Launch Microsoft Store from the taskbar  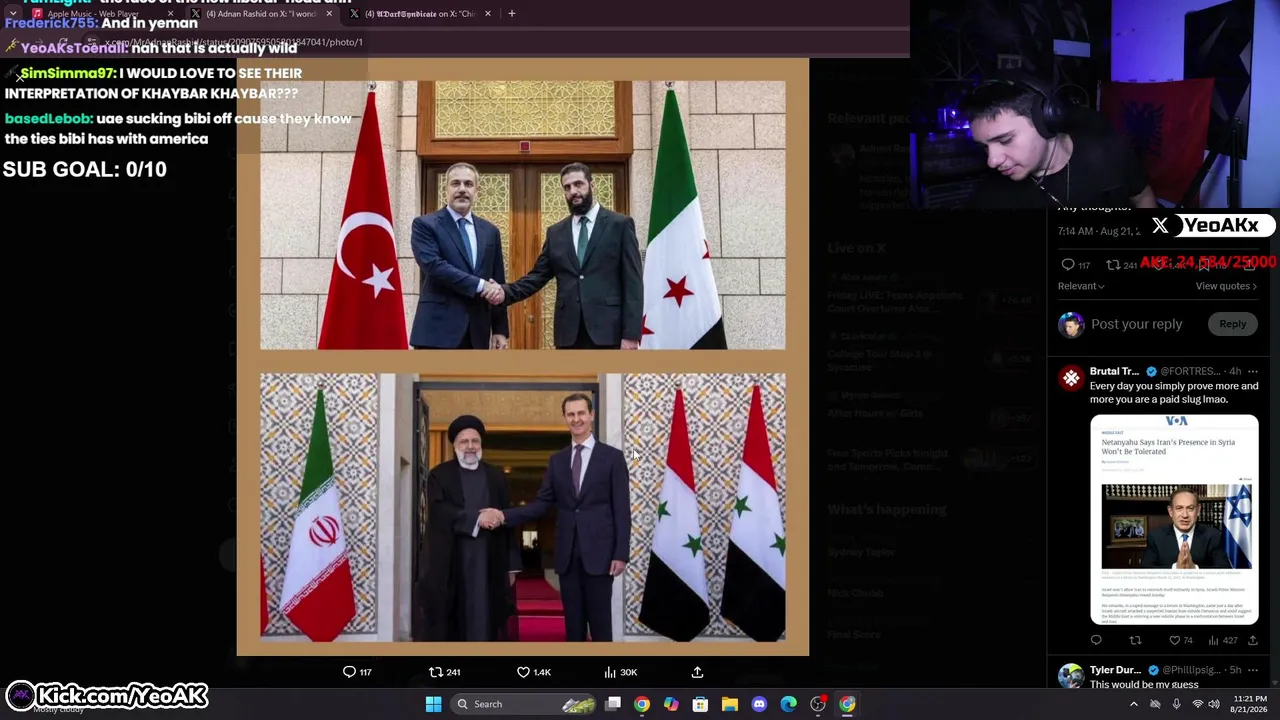click(700, 704)
